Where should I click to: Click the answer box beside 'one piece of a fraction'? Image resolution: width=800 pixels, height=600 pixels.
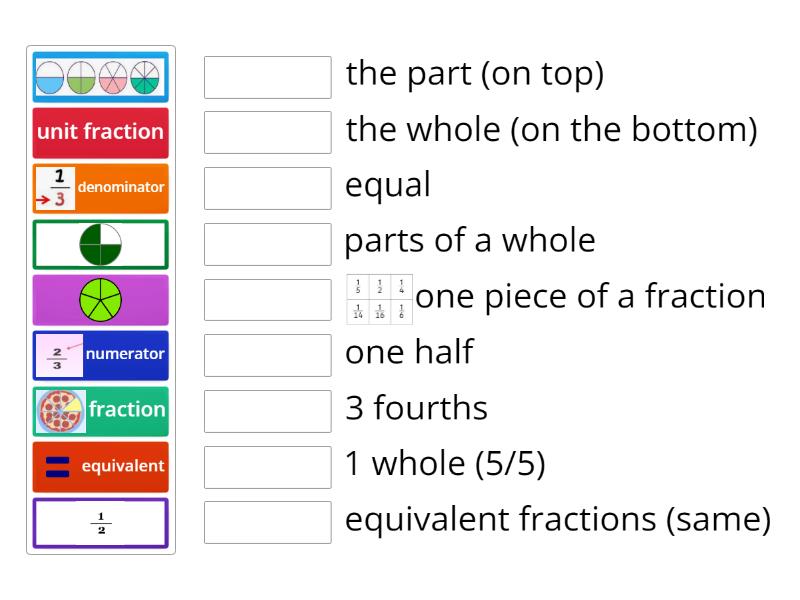(266, 297)
